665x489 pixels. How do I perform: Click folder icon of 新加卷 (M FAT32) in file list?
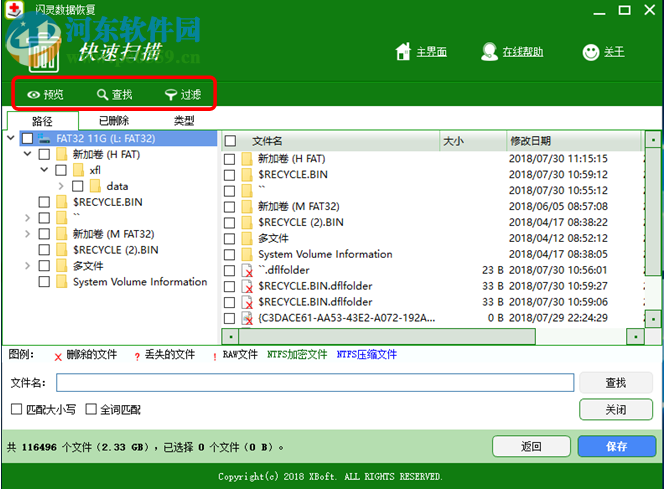[247, 207]
